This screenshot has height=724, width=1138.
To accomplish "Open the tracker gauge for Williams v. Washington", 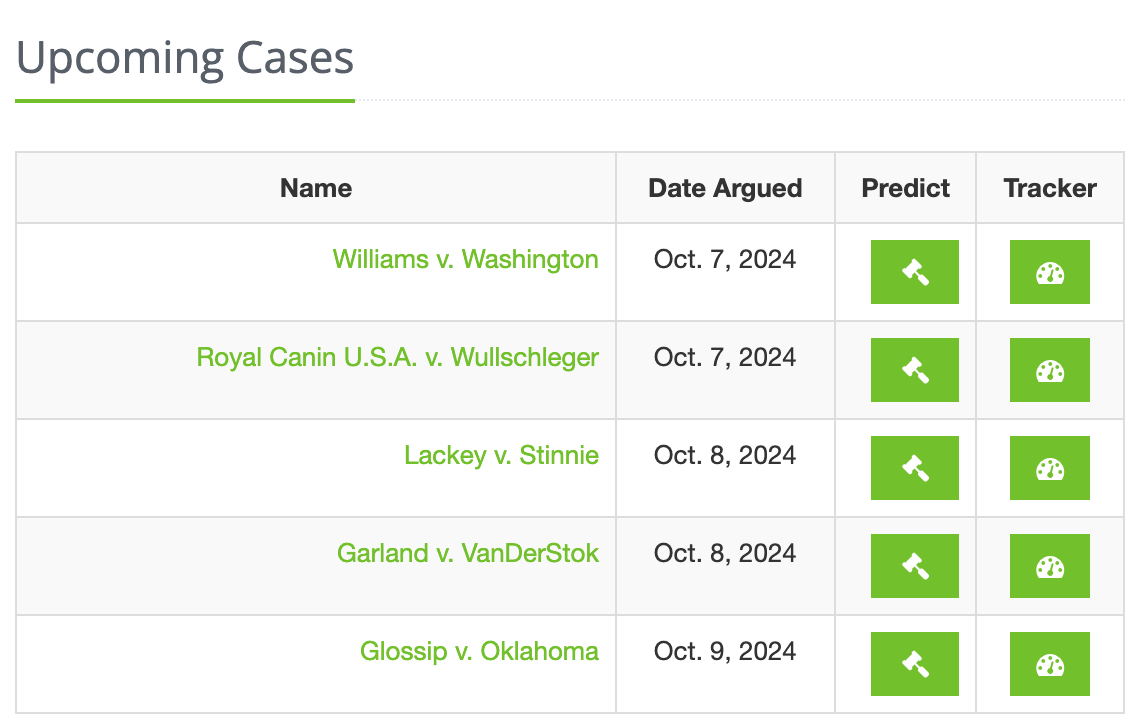I will point(1049,272).
